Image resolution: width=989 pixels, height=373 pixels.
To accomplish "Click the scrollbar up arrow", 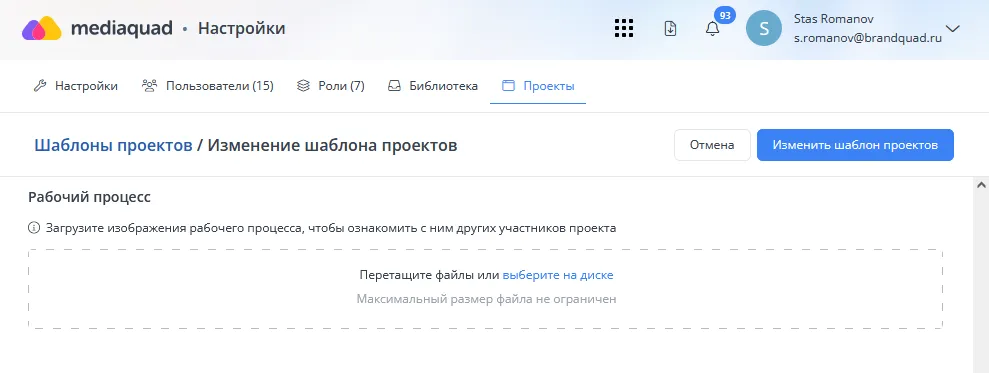I will tap(981, 186).
